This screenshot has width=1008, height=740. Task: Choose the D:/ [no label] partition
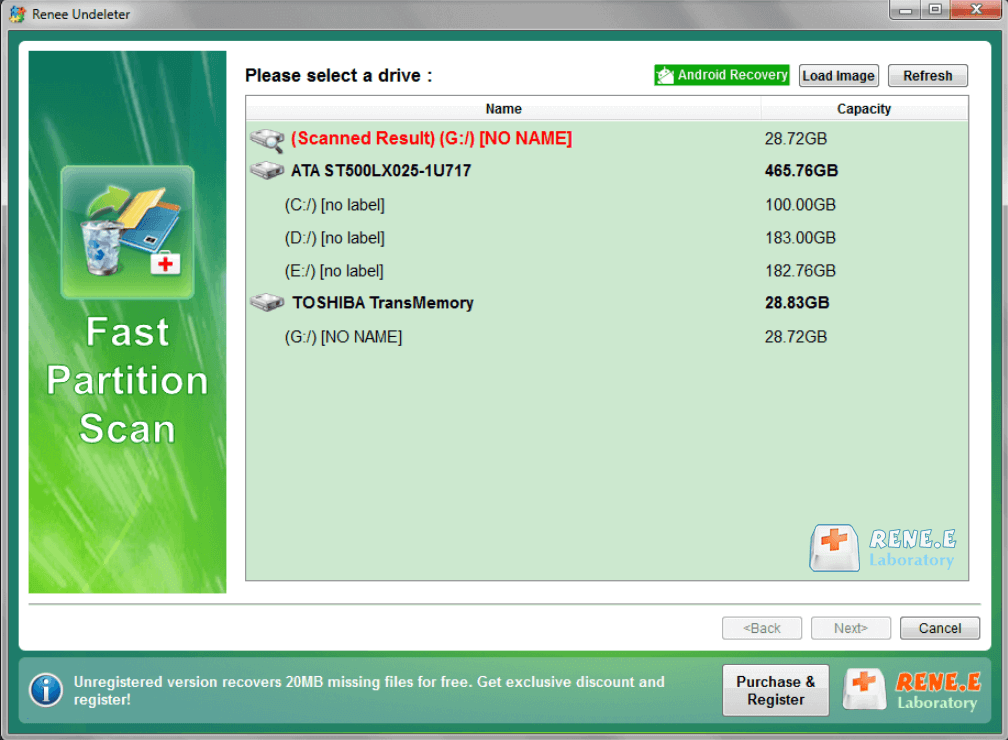335,238
